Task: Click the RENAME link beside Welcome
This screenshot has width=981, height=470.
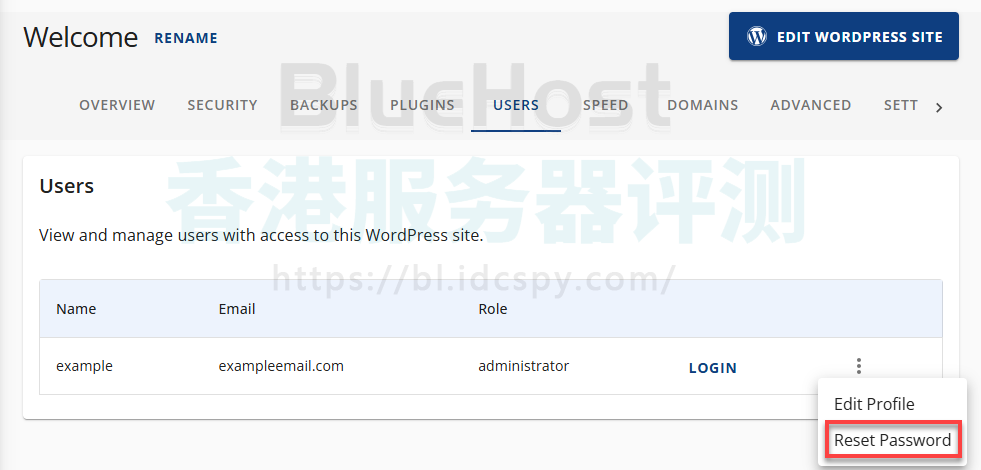Action: click(186, 38)
